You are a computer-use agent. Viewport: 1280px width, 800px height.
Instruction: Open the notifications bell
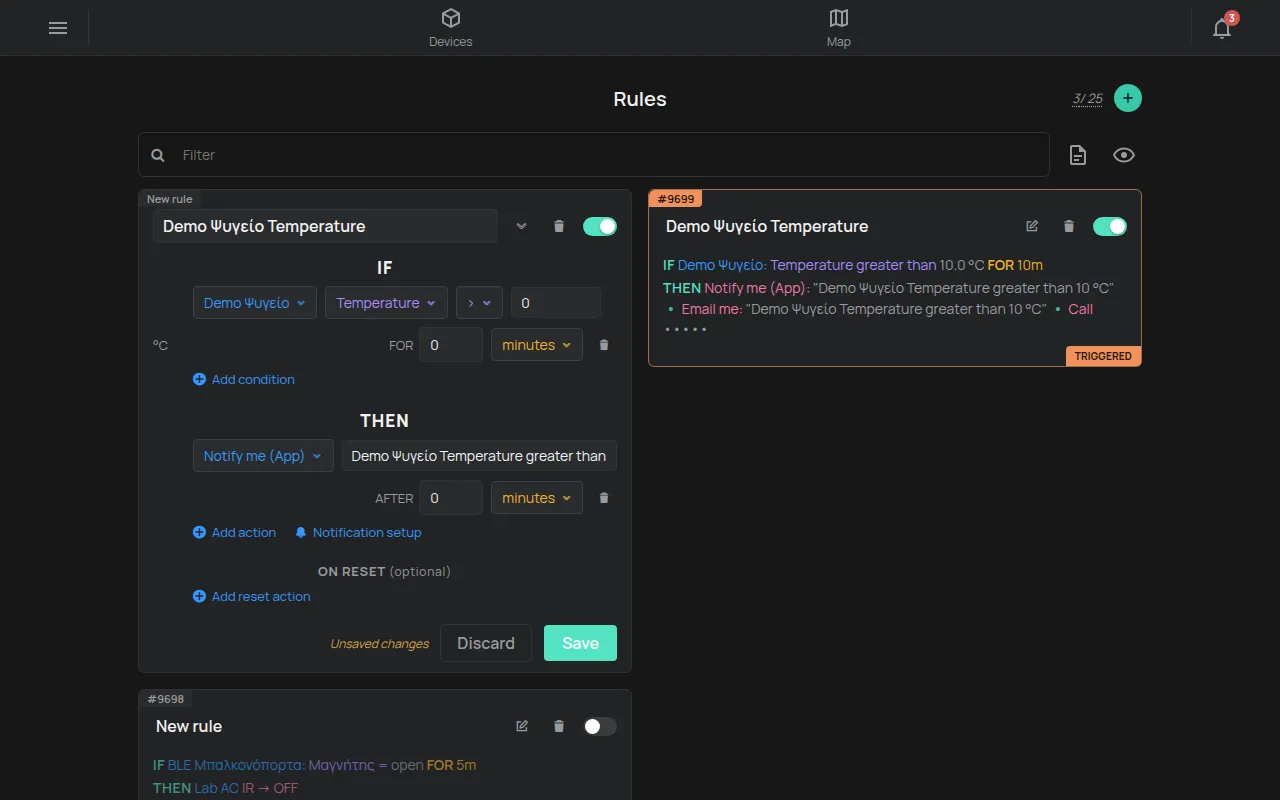click(1222, 28)
